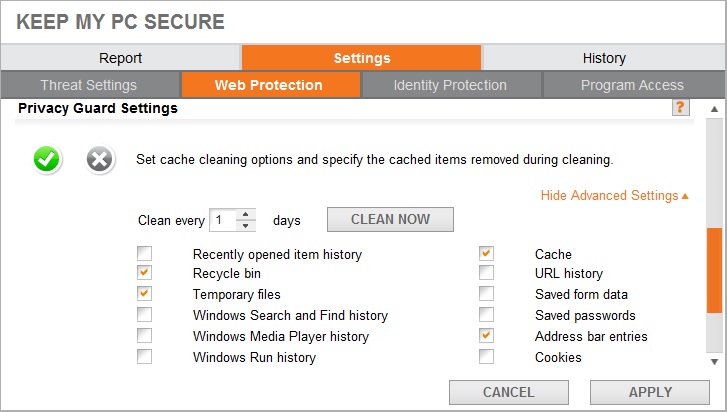
Task: Uncheck the Cache checkbox
Action: [486, 254]
